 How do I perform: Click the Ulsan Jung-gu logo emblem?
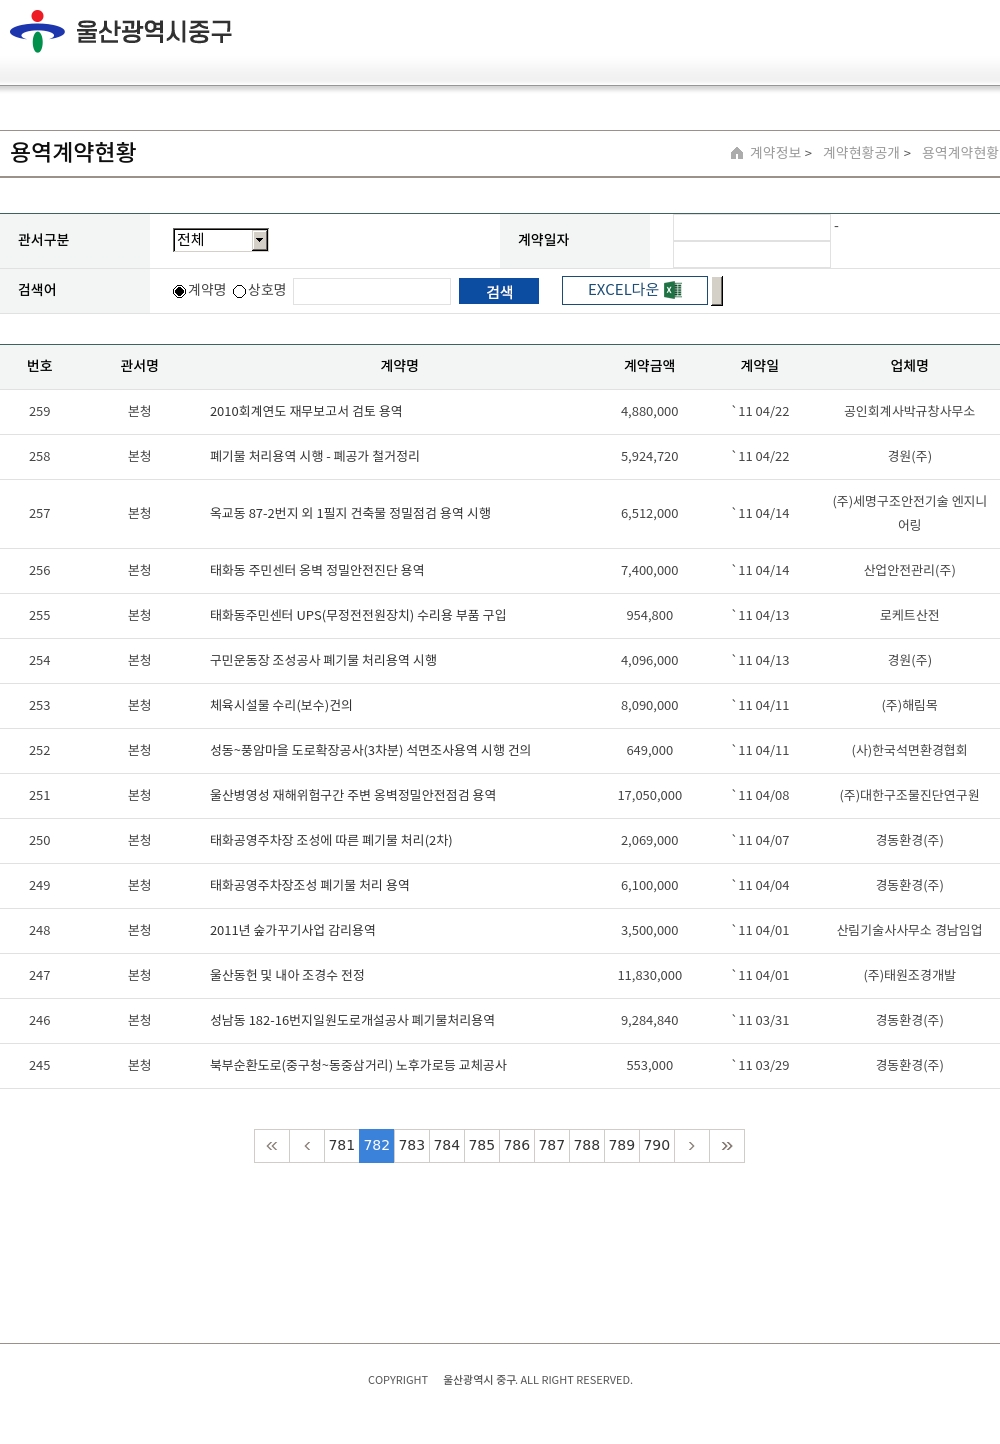pos(37,31)
